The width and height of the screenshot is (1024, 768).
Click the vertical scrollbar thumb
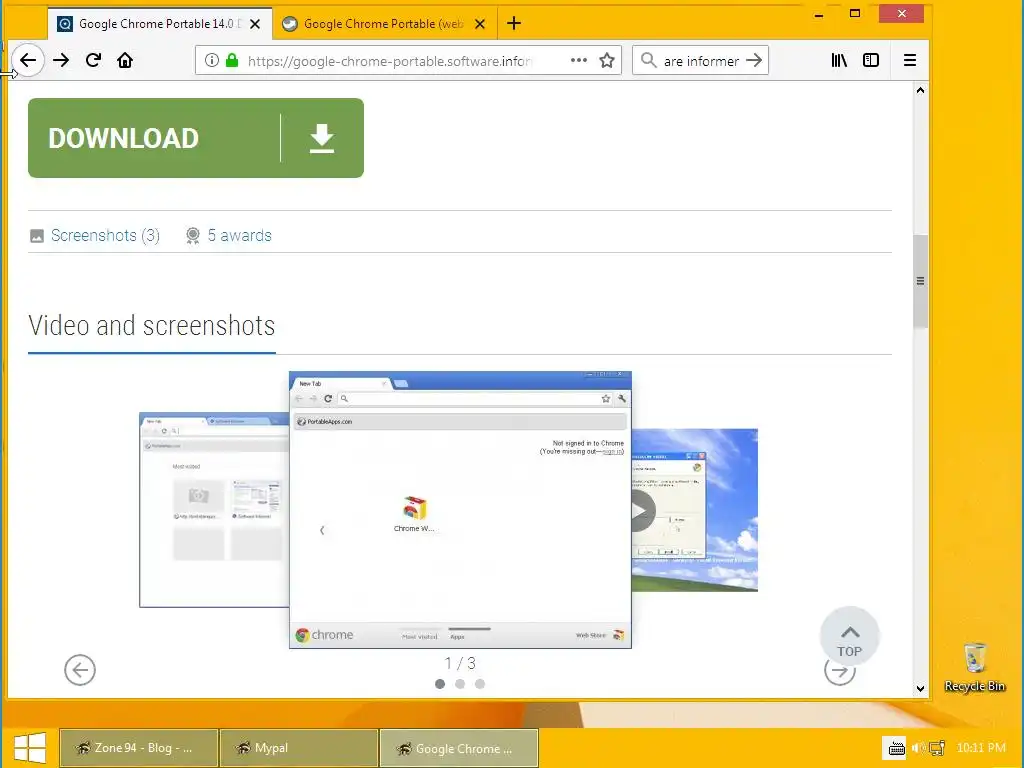(x=920, y=281)
